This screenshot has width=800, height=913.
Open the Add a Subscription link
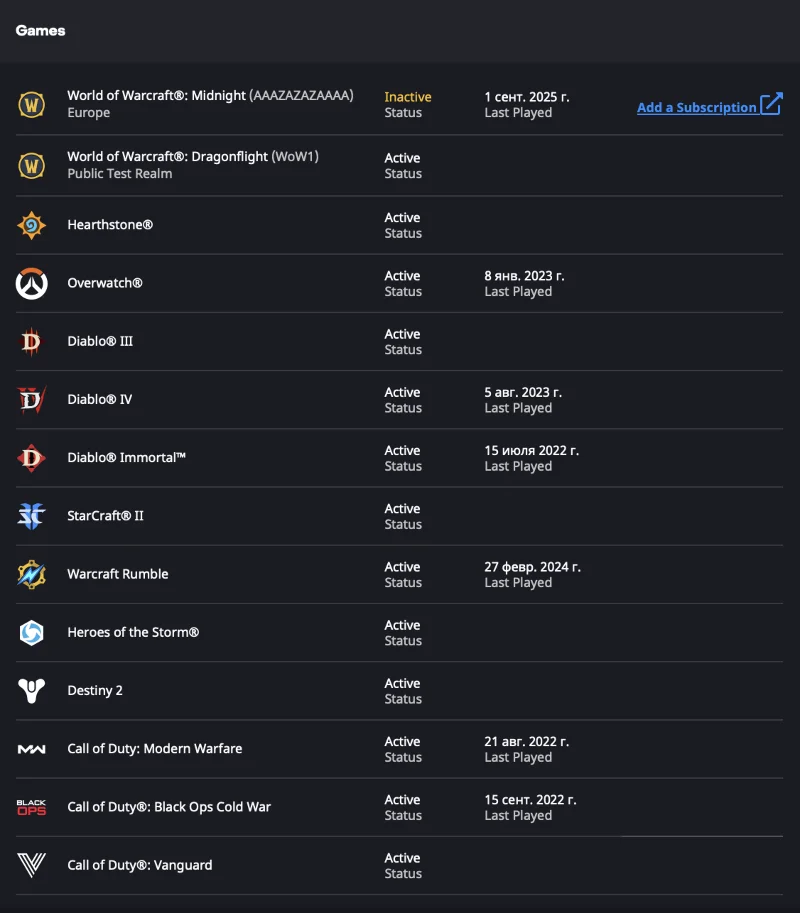(696, 108)
